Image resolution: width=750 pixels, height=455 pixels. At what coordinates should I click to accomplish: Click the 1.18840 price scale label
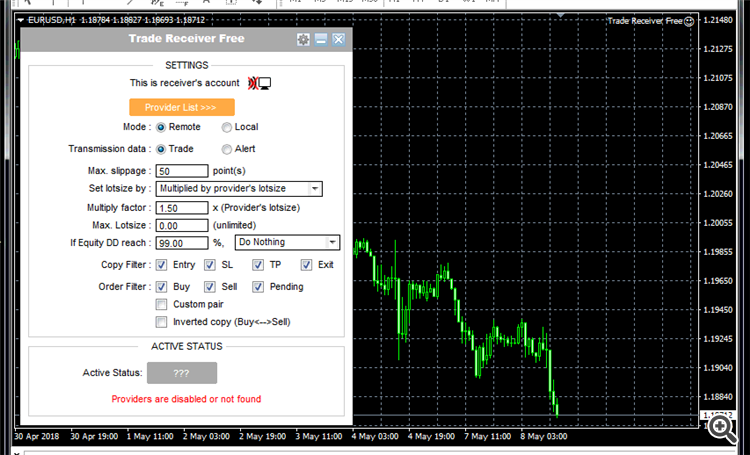(x=718, y=397)
